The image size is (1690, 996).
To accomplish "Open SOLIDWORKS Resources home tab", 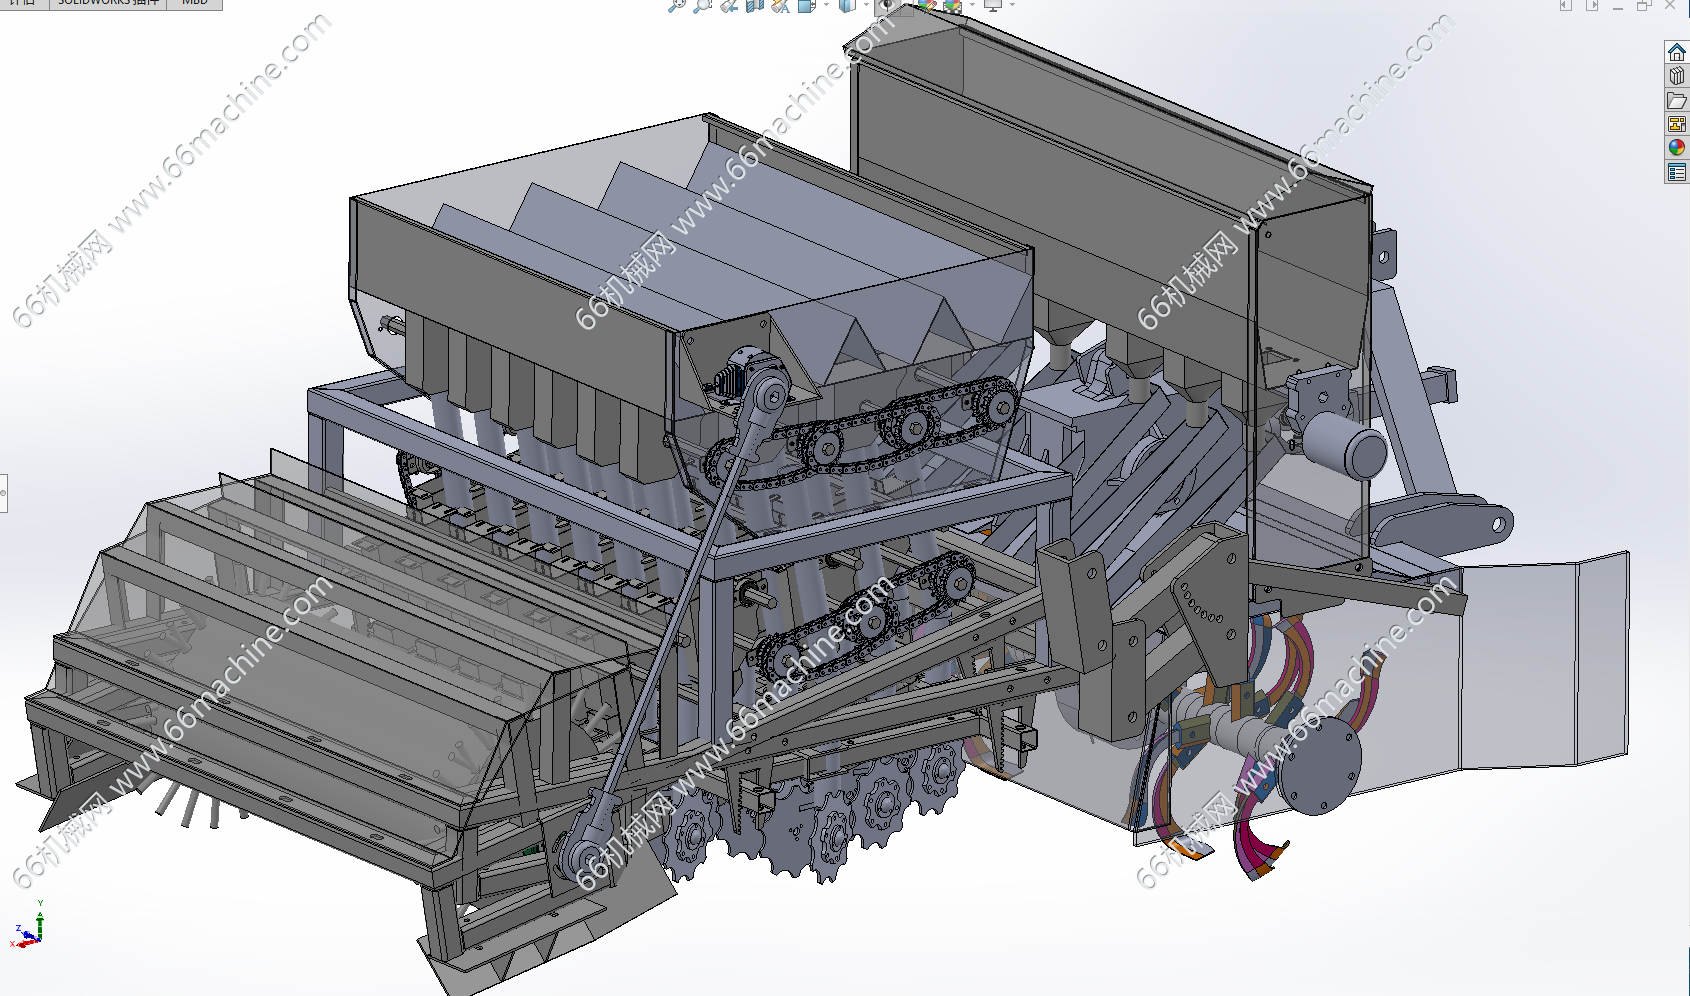I will coord(1677,52).
